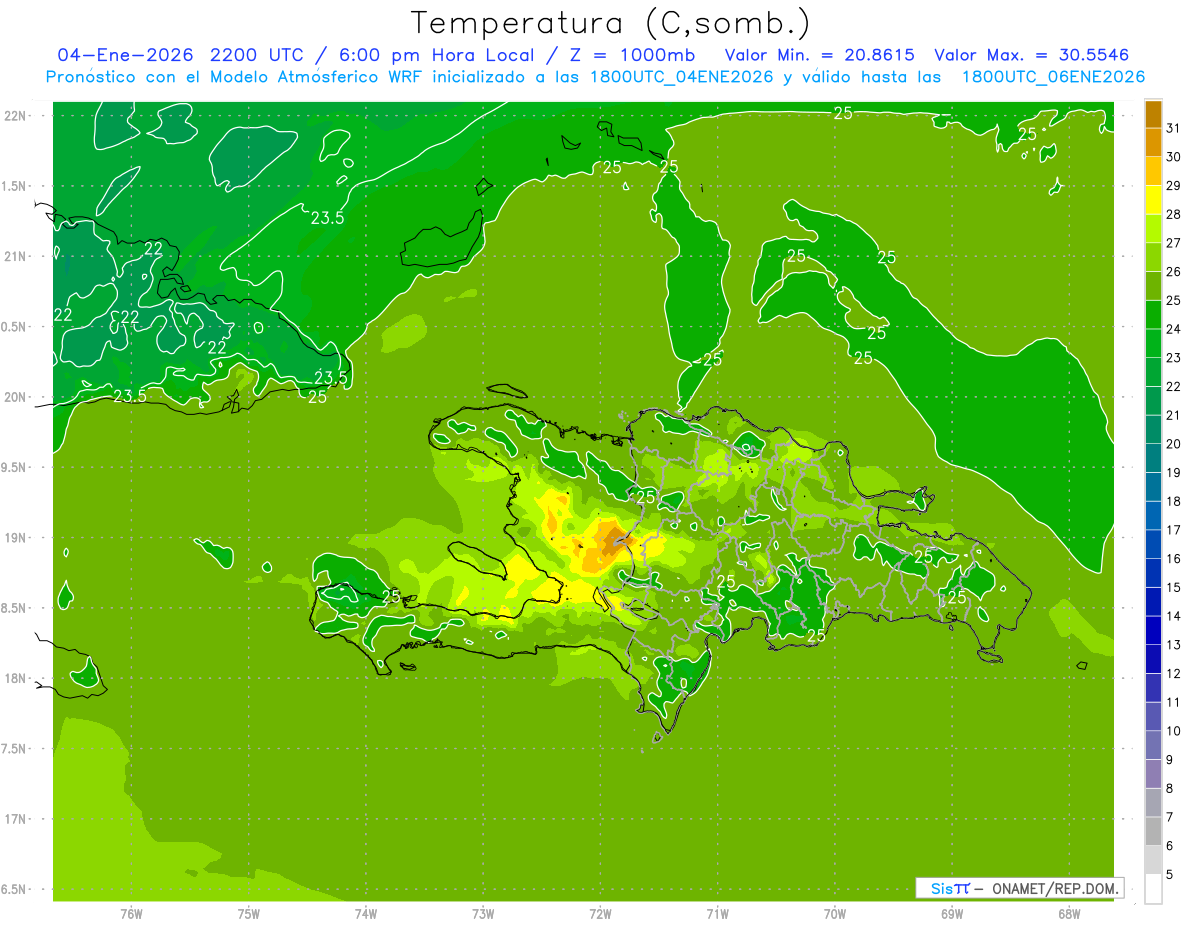The height and width of the screenshot is (927, 1200).
Task: Select the "Valor Min. = 20.8615" value
Action: 820,55
